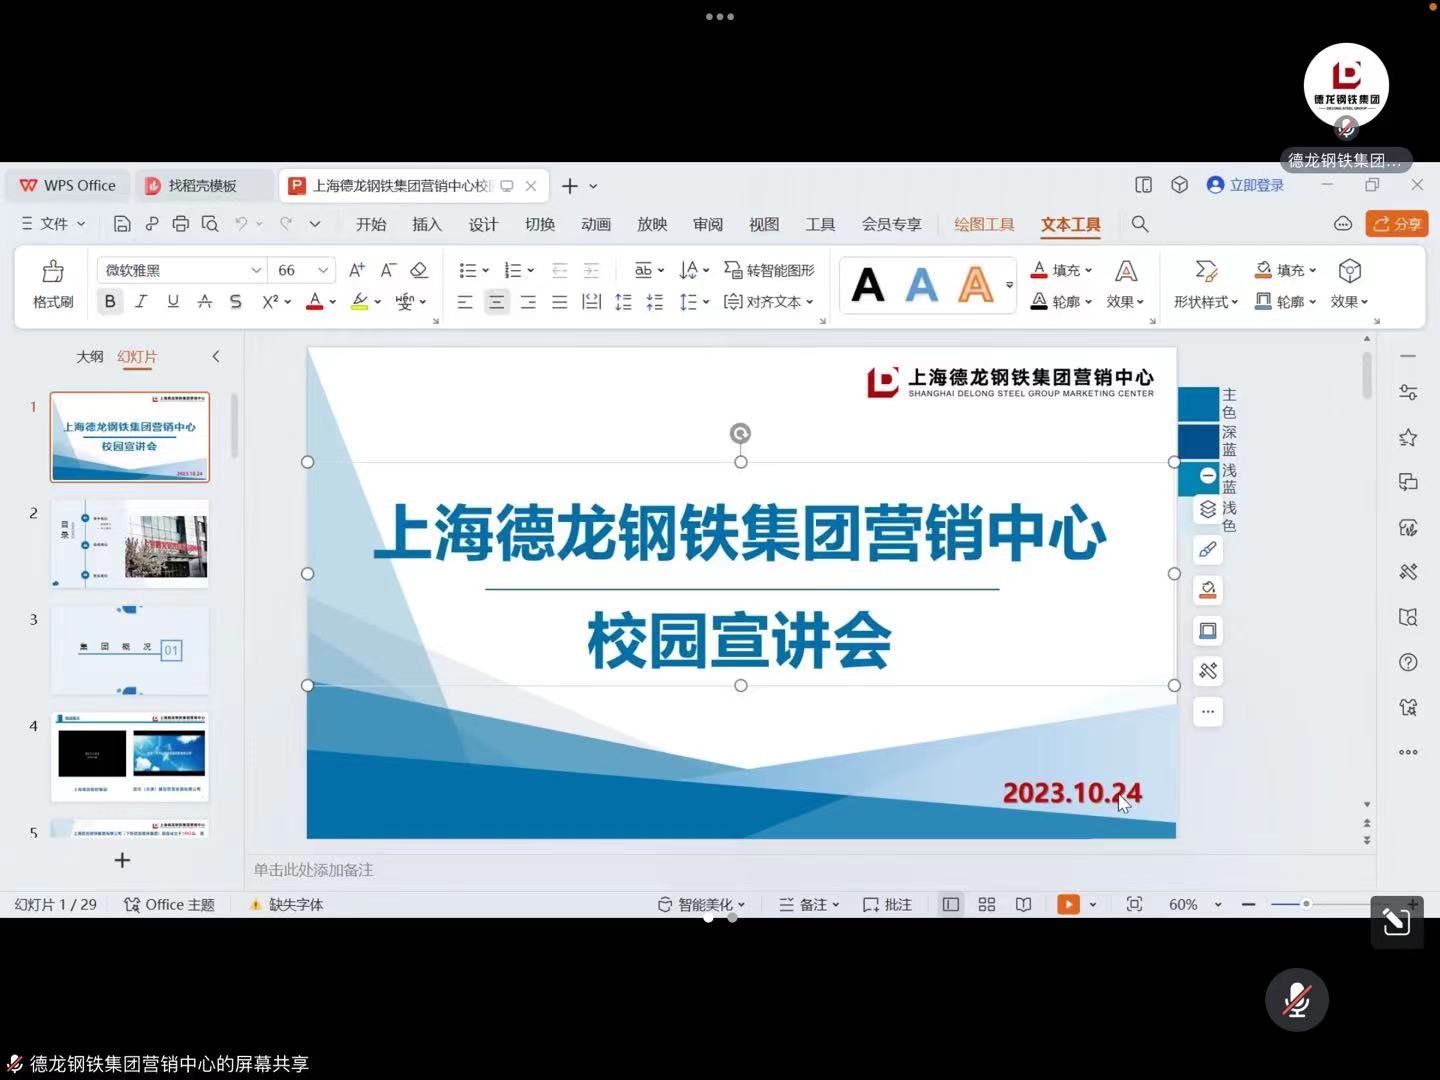Screen dimensions: 1440x1080
Task: Click the help question mark sidebar icon
Action: [x=1408, y=662]
